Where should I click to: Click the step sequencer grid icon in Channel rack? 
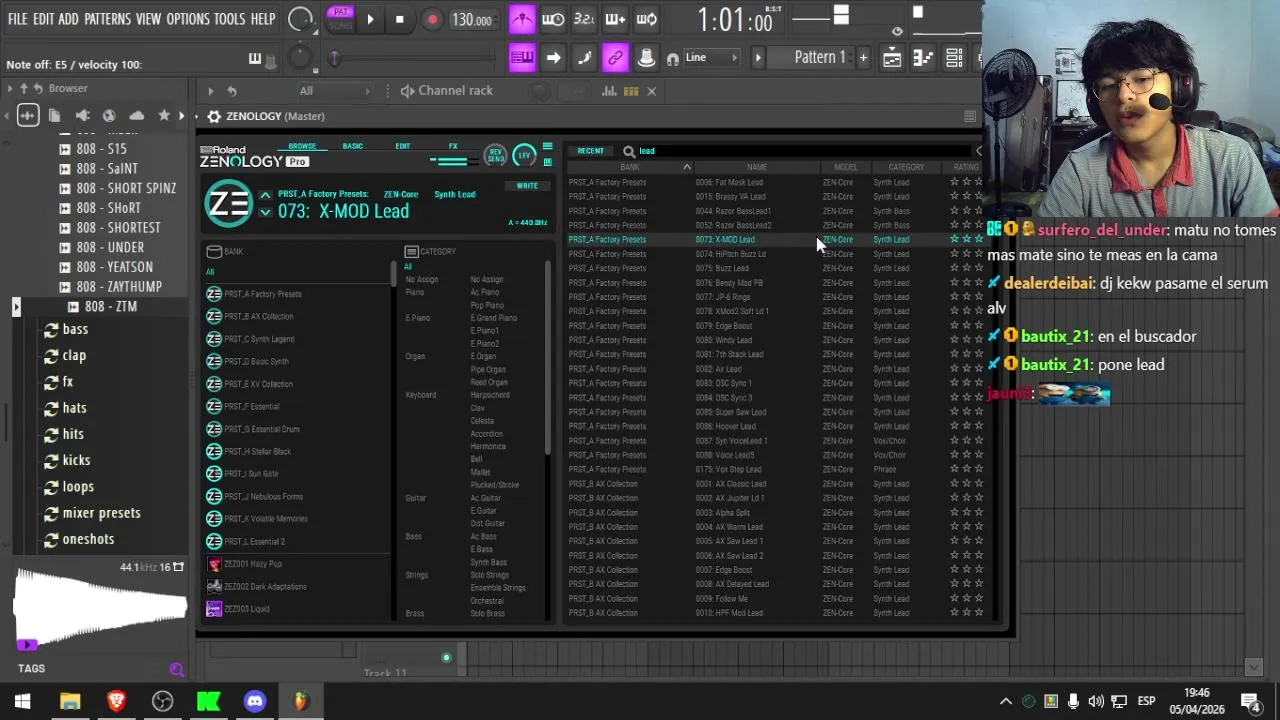pos(631,91)
